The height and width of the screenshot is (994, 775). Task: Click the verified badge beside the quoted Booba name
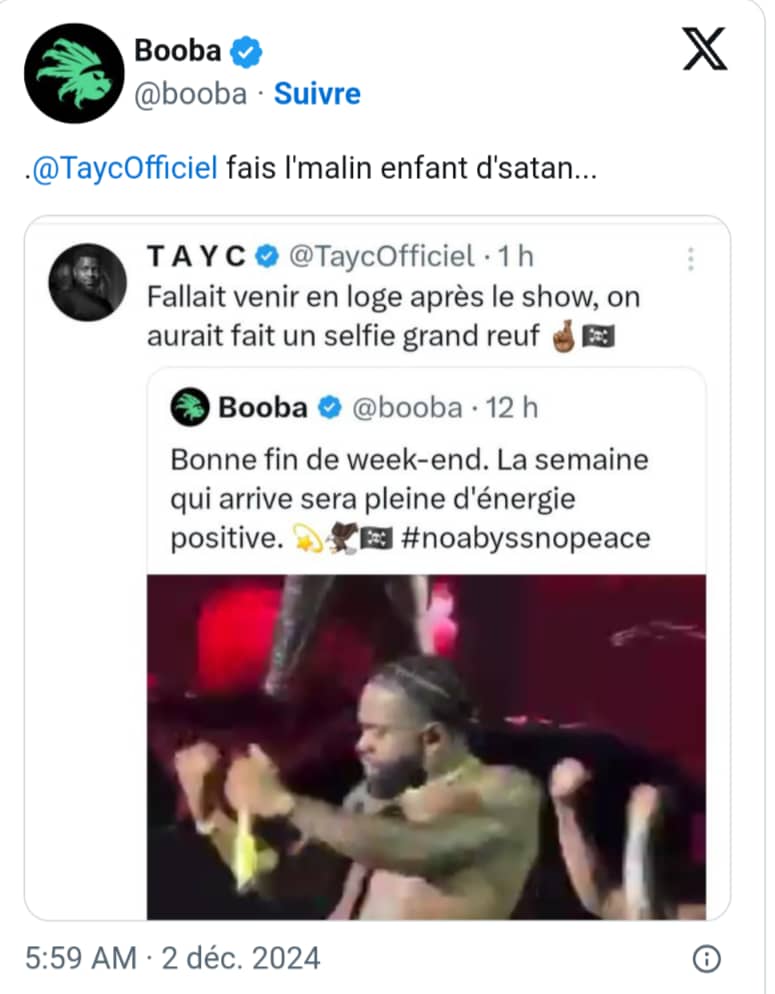pyautogui.click(x=327, y=407)
